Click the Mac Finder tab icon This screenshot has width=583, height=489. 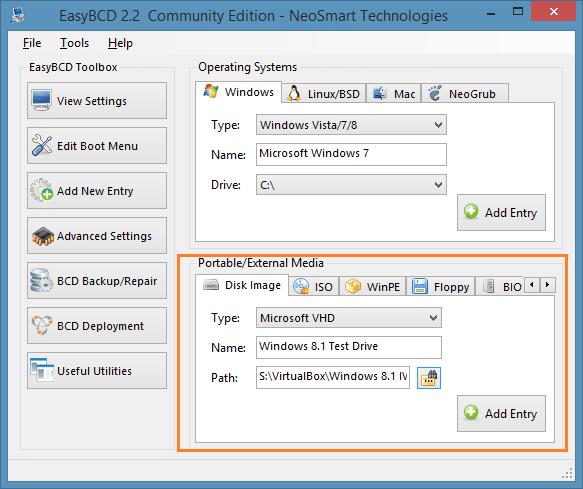click(x=380, y=93)
